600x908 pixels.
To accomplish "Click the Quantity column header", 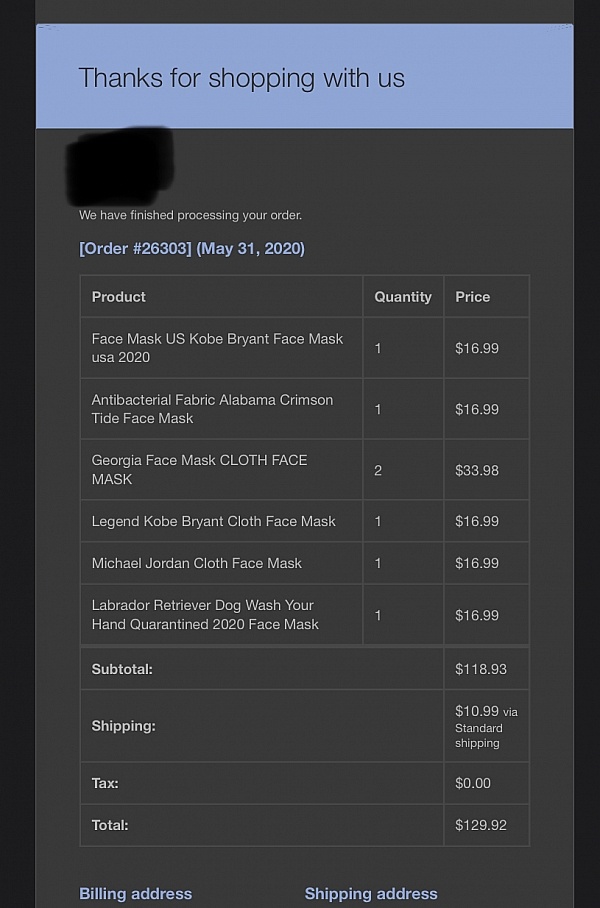I will (403, 296).
